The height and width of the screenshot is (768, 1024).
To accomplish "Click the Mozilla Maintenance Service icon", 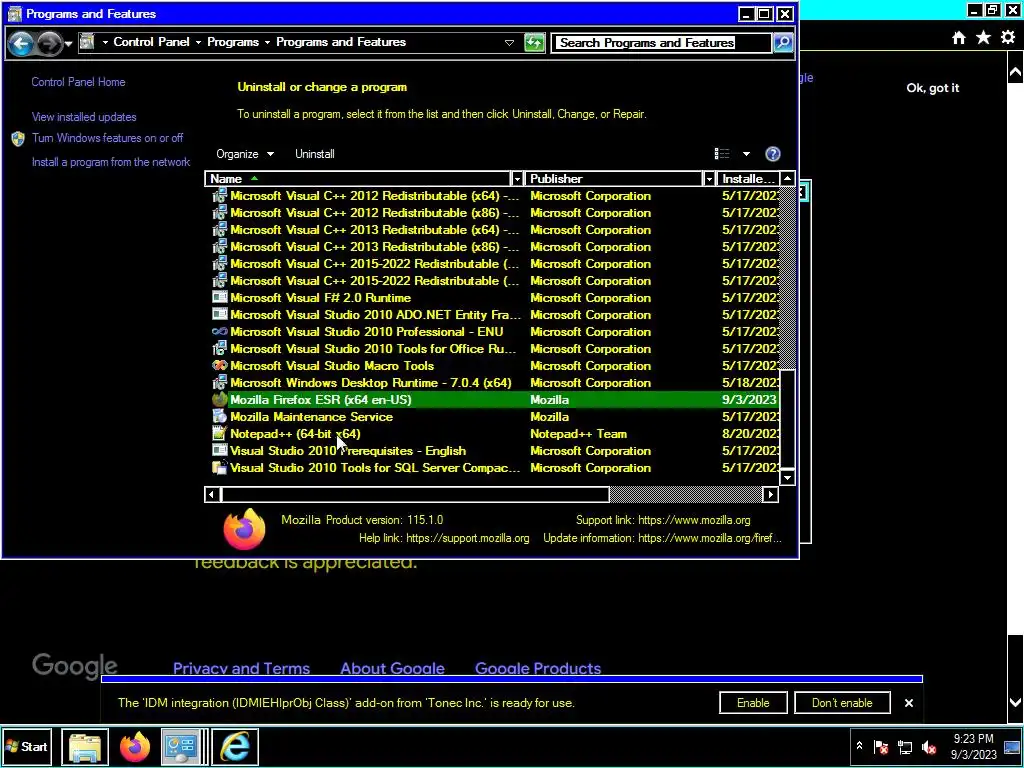I will 219,417.
